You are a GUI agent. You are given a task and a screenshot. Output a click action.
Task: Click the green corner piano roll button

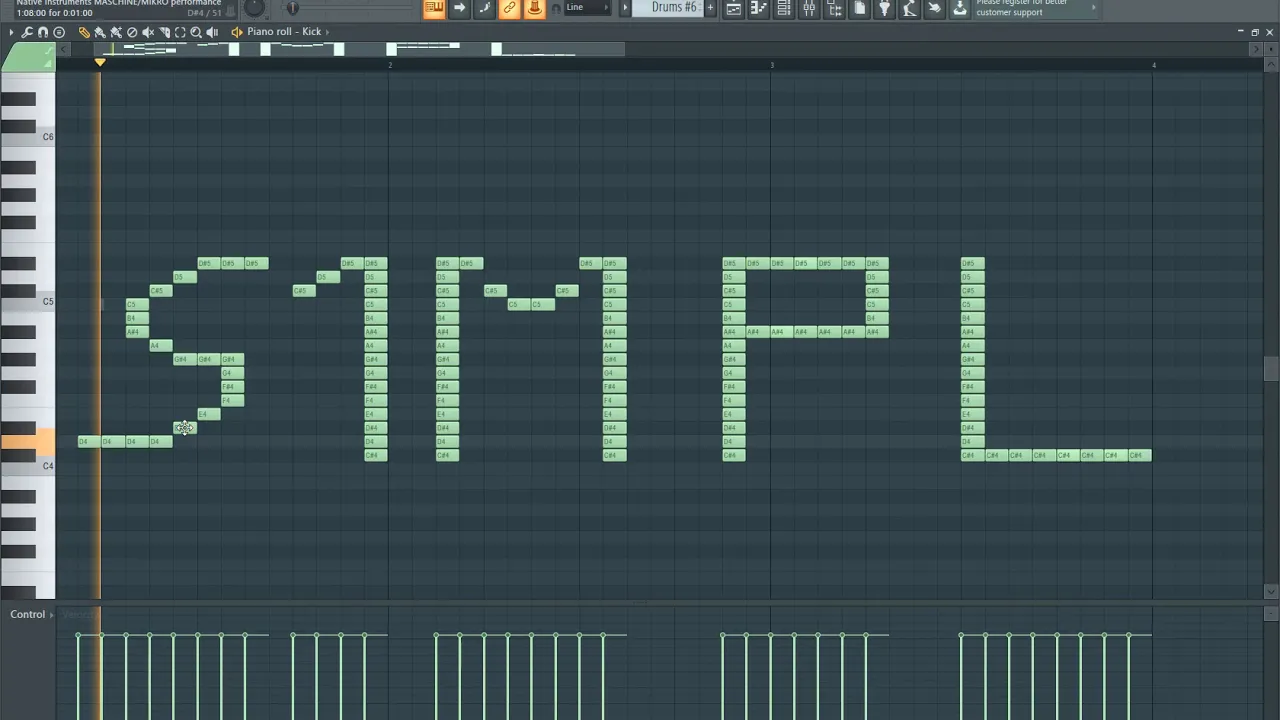[28, 59]
